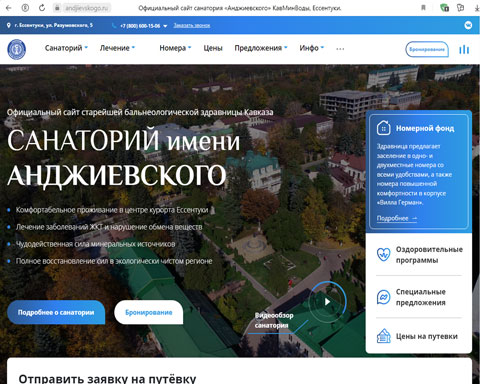This screenshot has height=384, width=480.
Task: Expand the arrow next to 'Номера'
Action: point(190,48)
